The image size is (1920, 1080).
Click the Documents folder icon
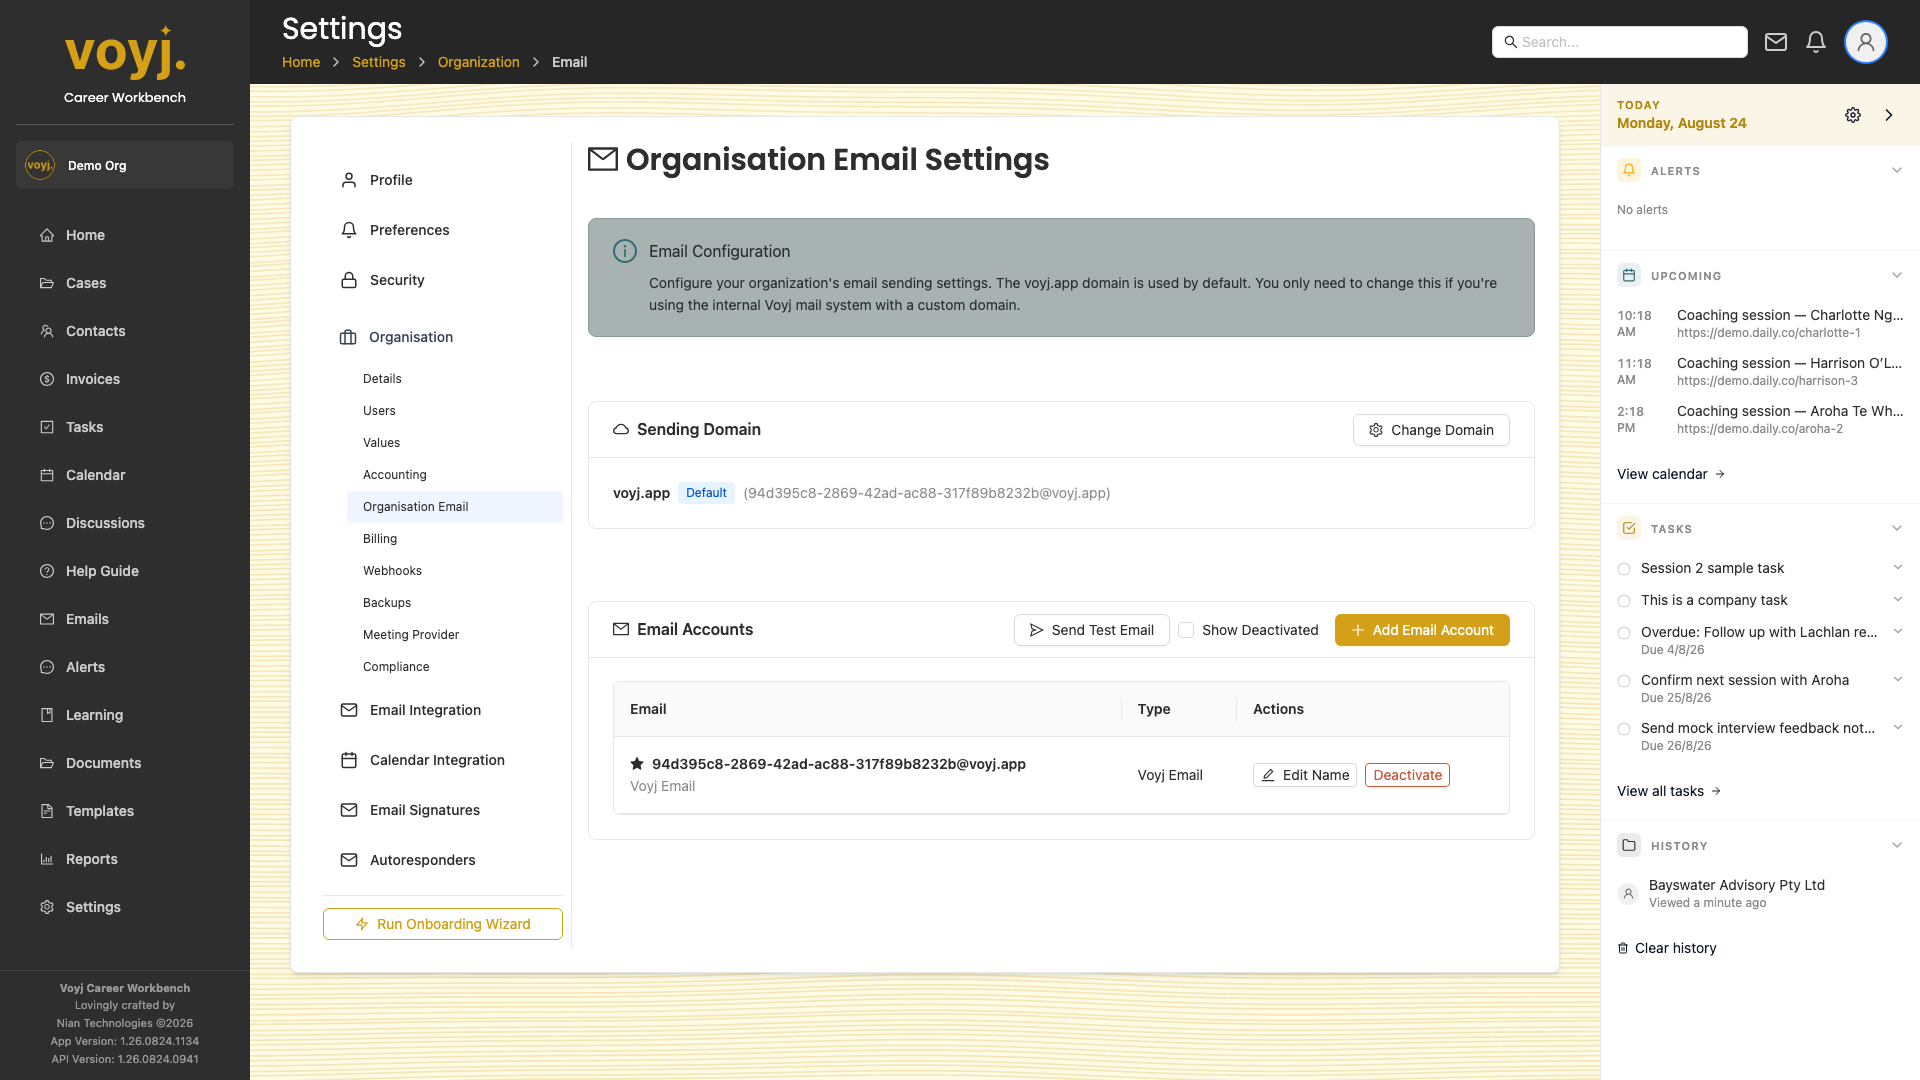(x=47, y=763)
